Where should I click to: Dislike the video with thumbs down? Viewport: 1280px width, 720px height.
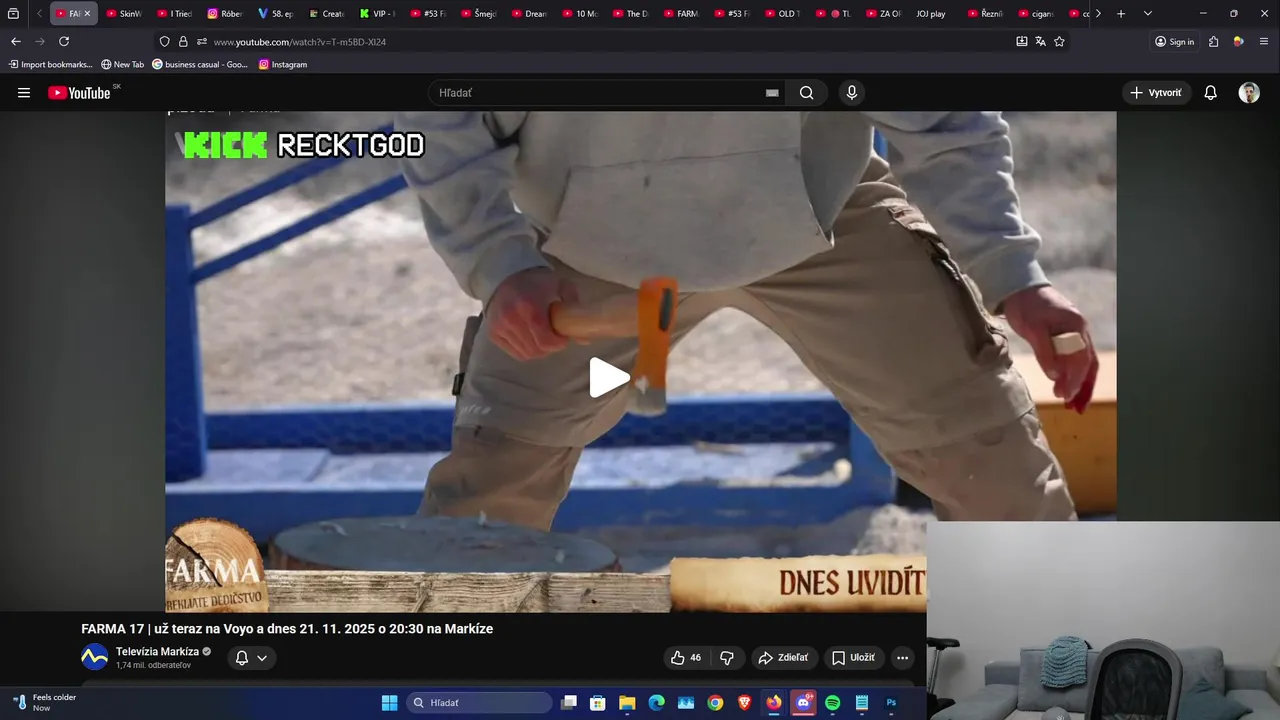pyautogui.click(x=727, y=658)
